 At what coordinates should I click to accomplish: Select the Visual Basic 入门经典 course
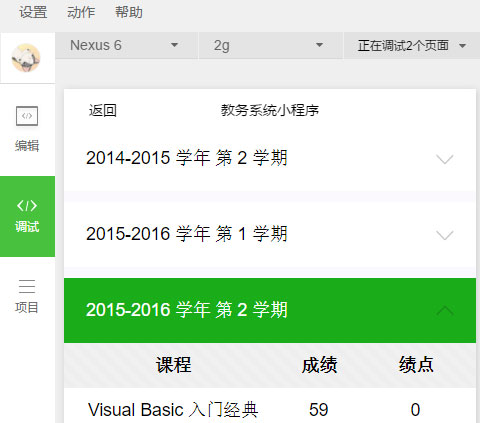tap(173, 410)
